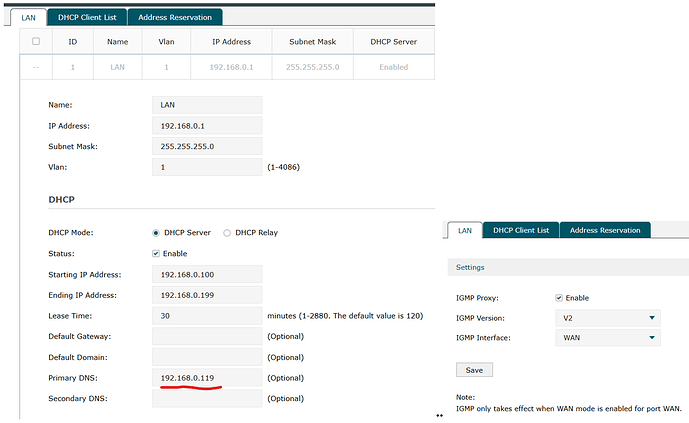Open the Address Reservation tab in the left panel

coord(175,18)
